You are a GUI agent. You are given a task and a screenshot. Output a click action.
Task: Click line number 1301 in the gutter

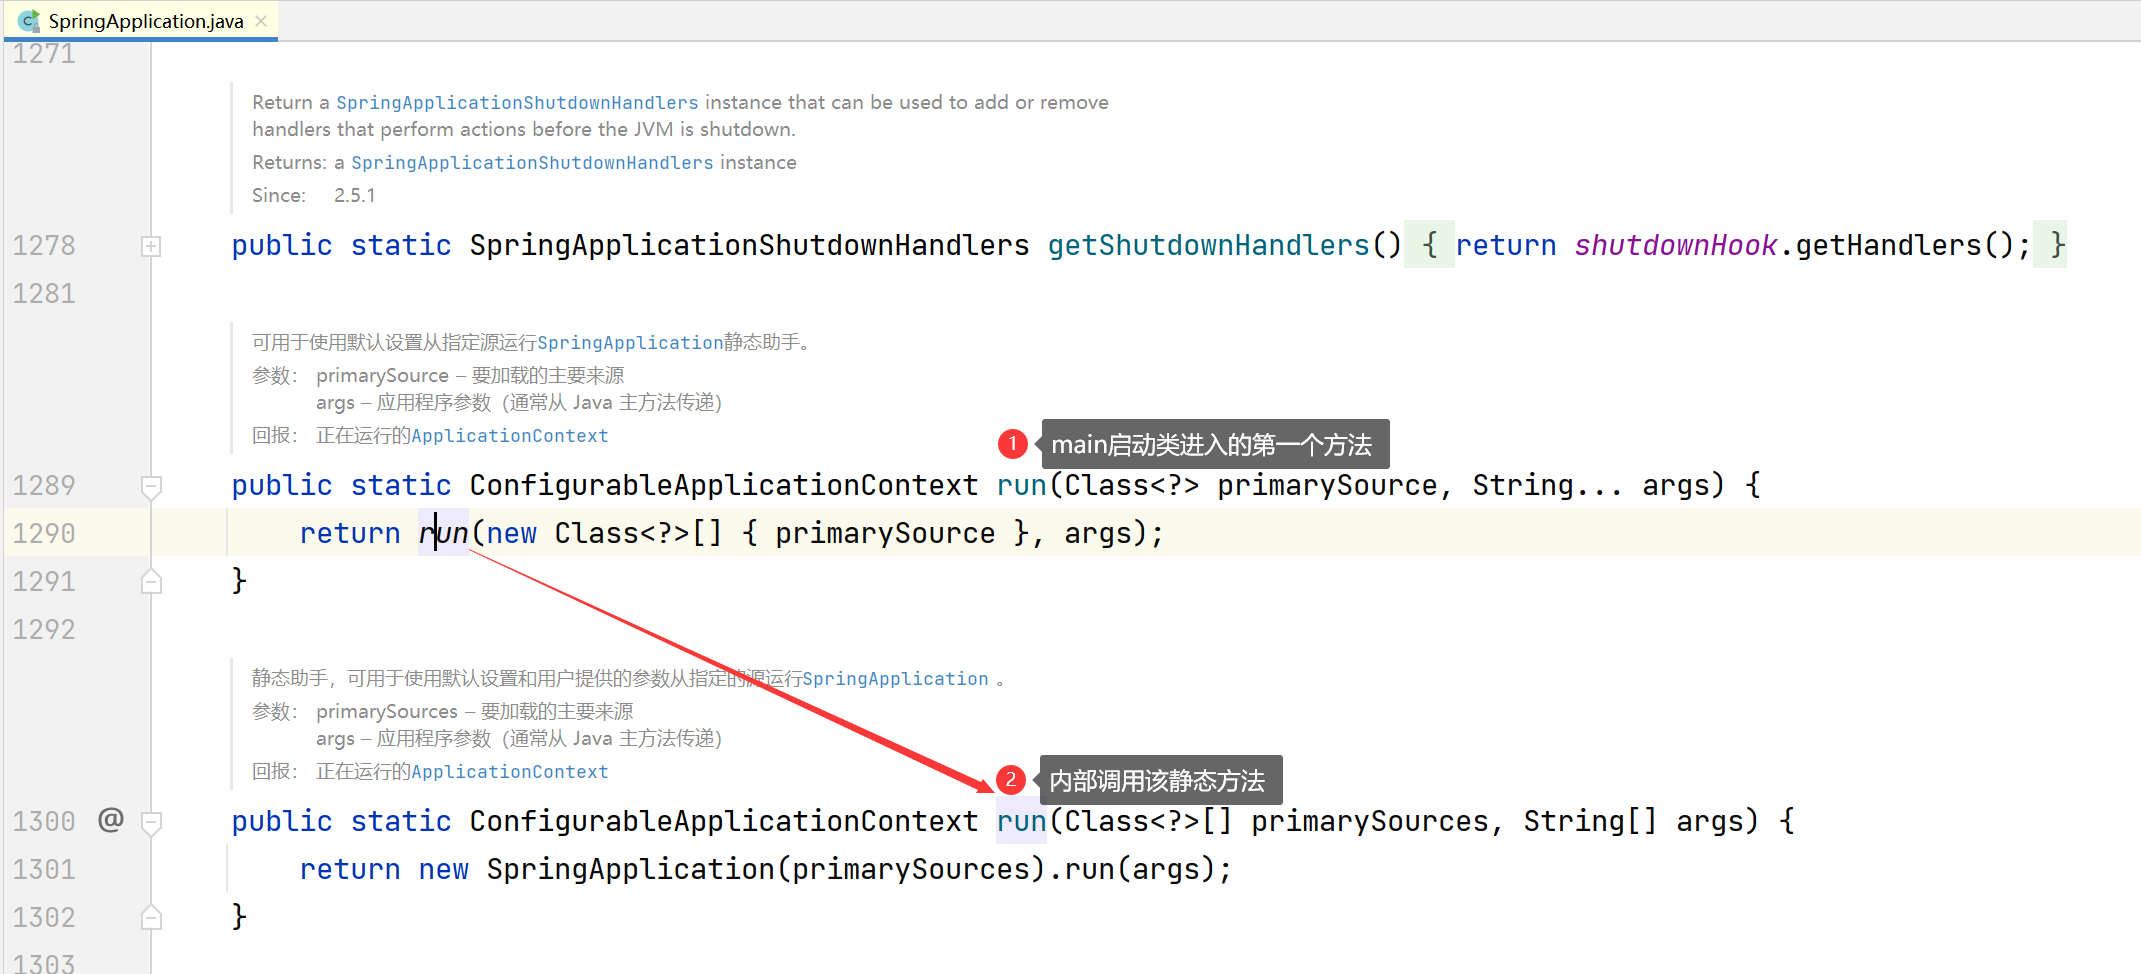44,870
